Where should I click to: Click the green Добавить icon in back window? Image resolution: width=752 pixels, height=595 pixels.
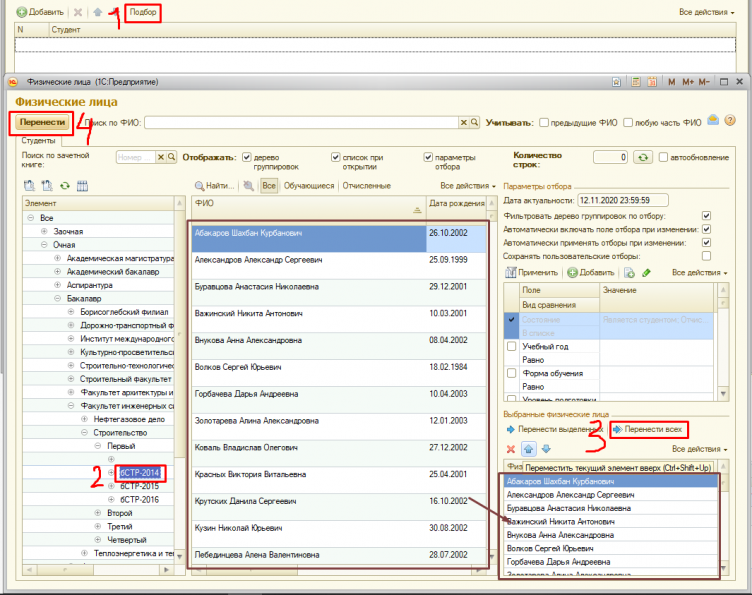[22, 12]
